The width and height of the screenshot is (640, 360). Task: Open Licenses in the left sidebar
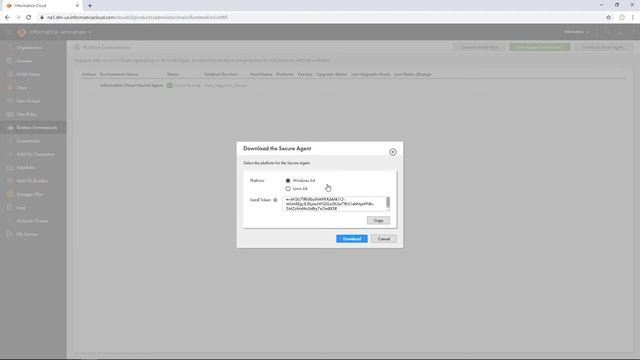pyautogui.click(x=24, y=61)
